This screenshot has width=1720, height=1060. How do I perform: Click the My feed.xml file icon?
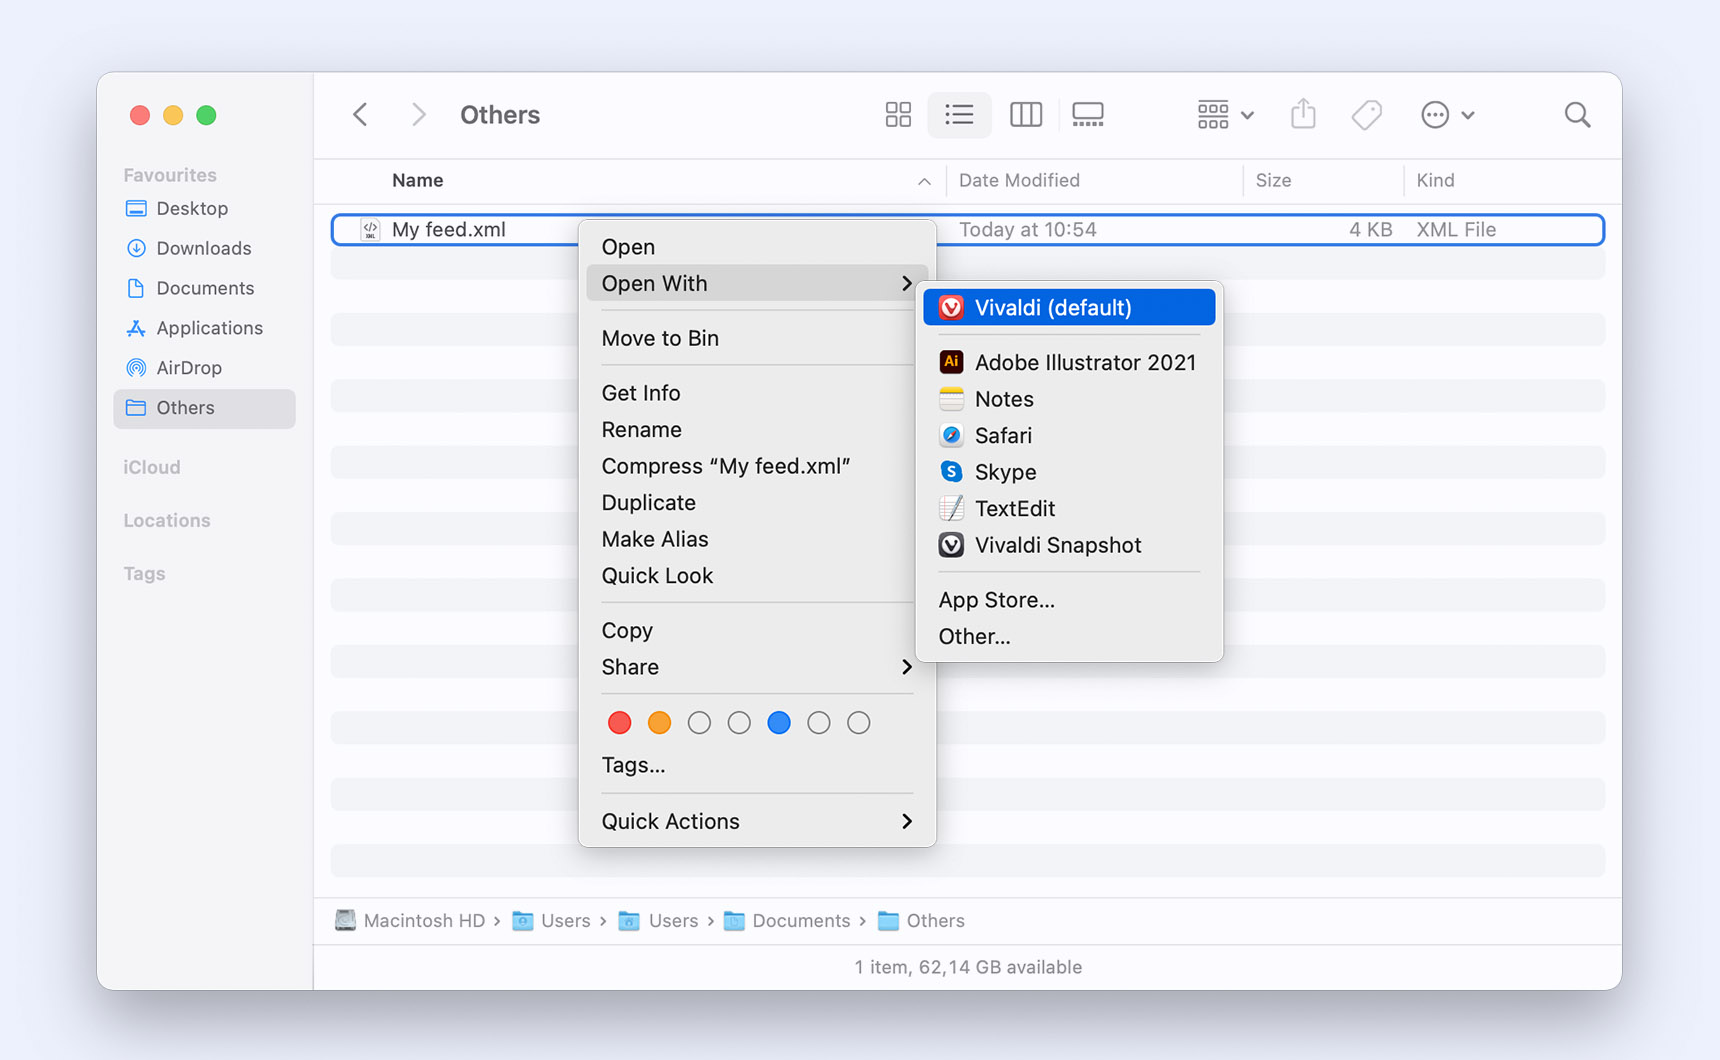point(370,230)
